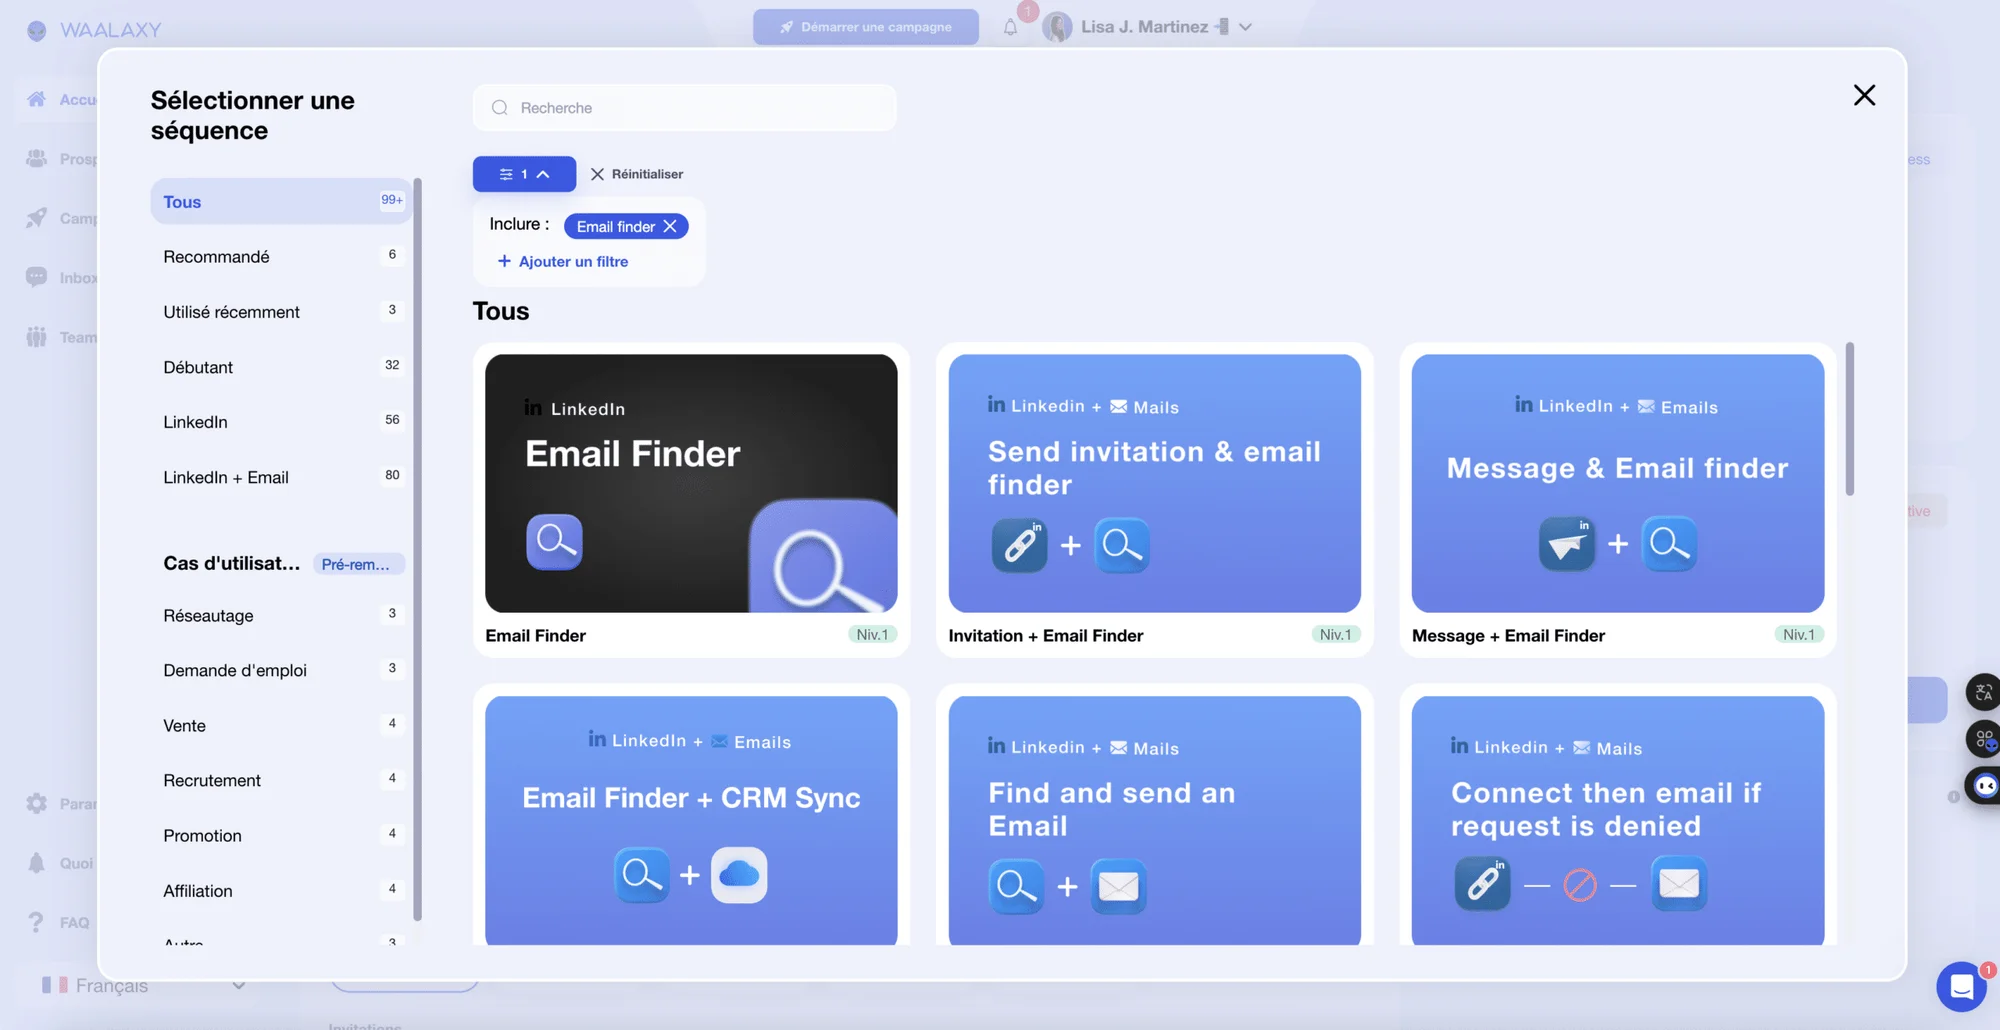Click the Paramètres gear sidebar icon
This screenshot has width=2000, height=1030.
point(37,803)
